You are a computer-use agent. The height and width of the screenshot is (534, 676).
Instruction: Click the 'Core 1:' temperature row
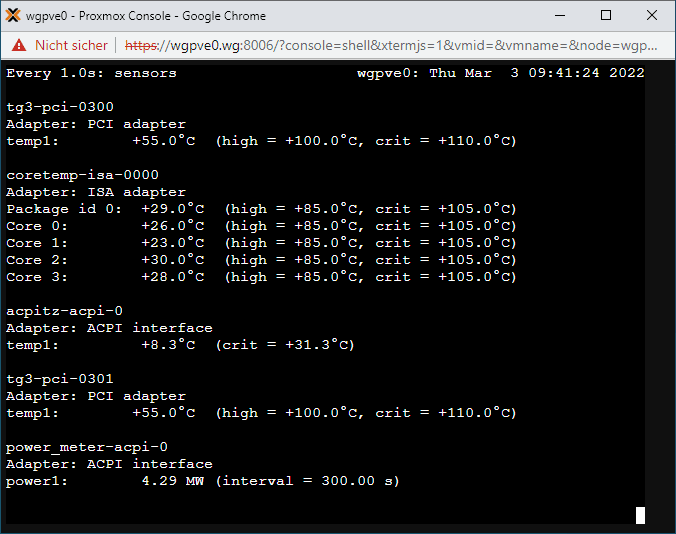point(261,243)
